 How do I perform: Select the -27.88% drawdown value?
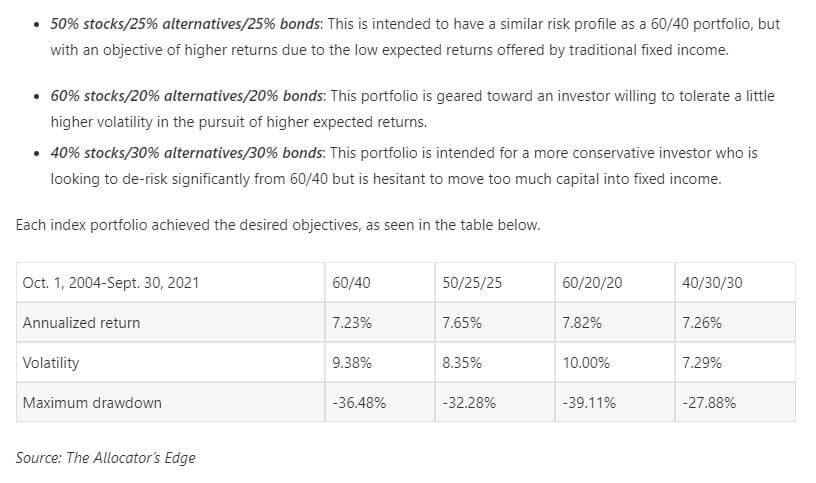pyautogui.click(x=709, y=403)
